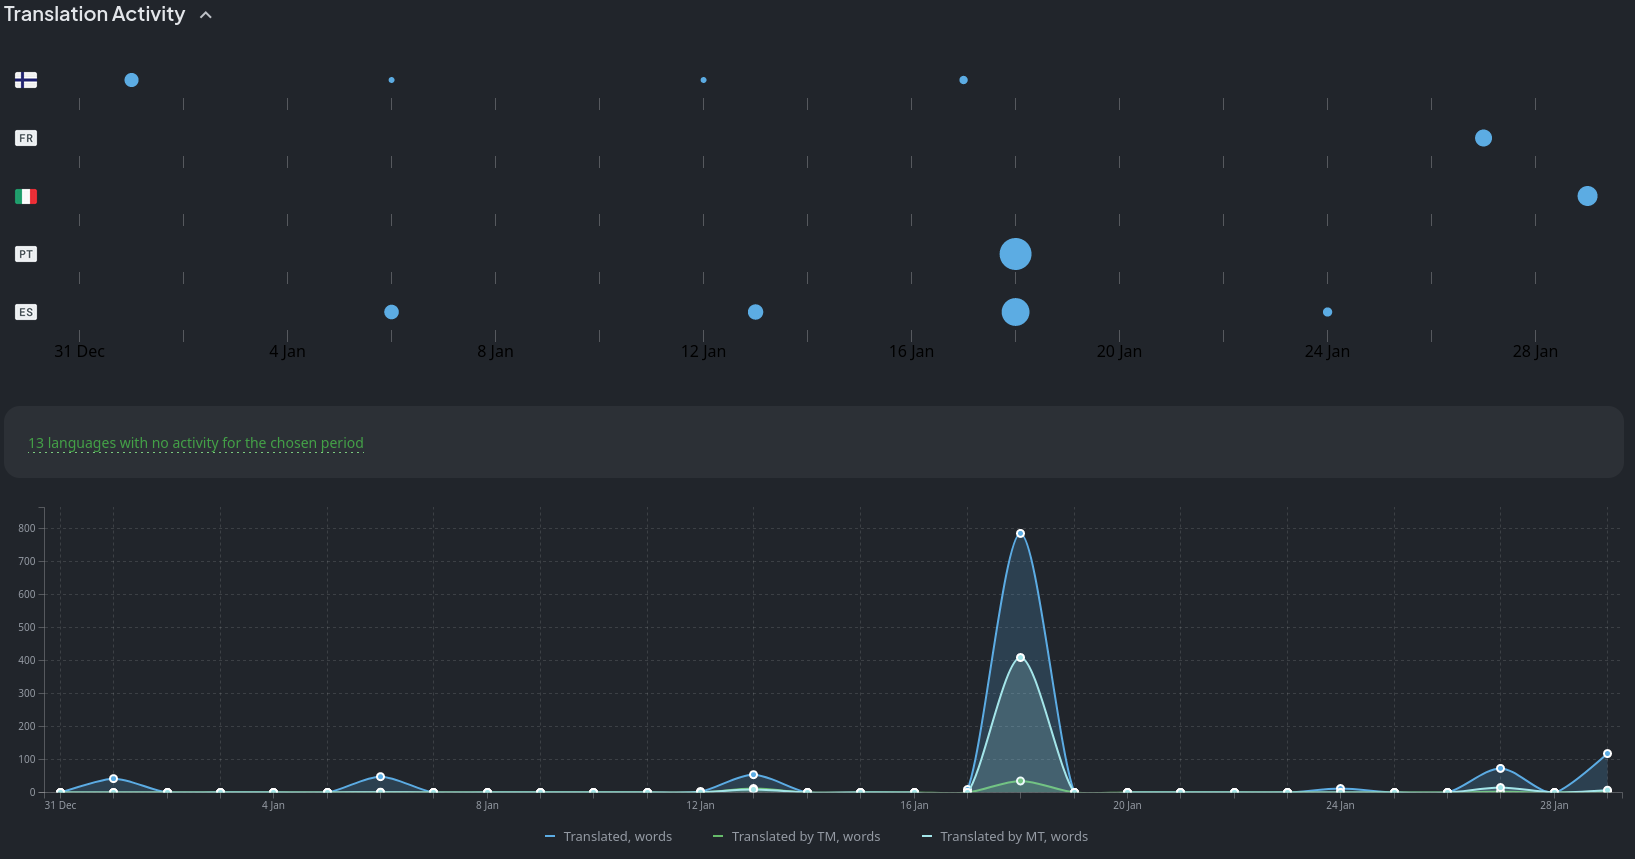Click the largest Finnish activity bubble

131,80
